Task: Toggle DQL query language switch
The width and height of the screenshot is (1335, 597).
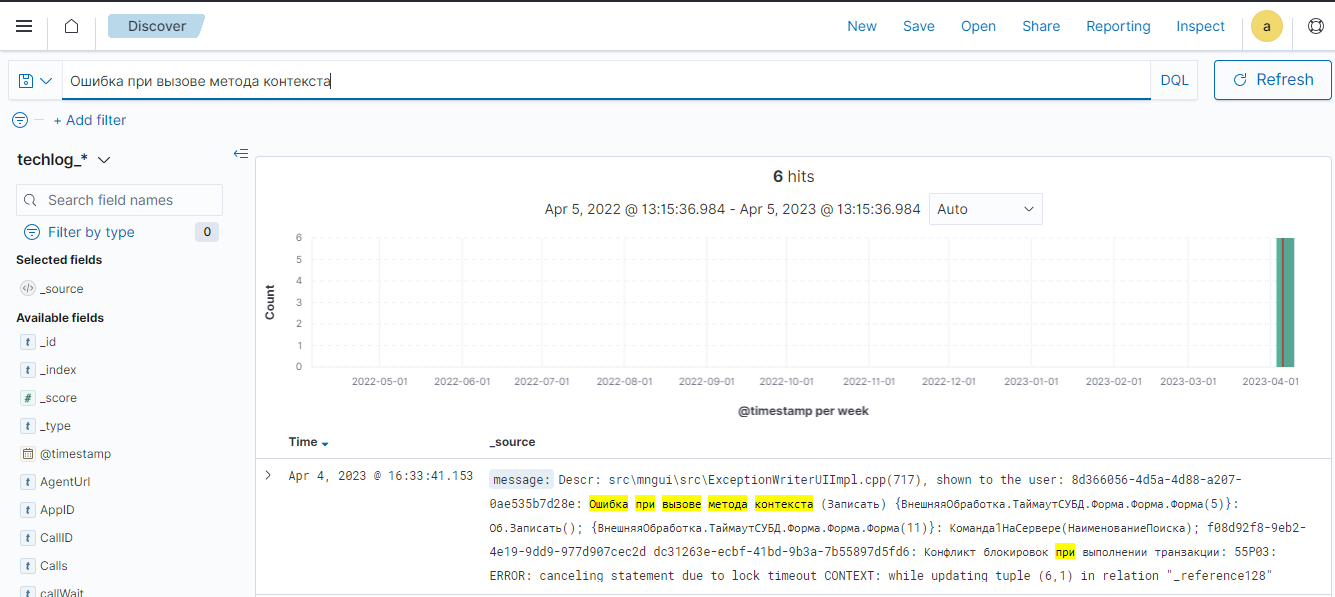Action: [1174, 80]
